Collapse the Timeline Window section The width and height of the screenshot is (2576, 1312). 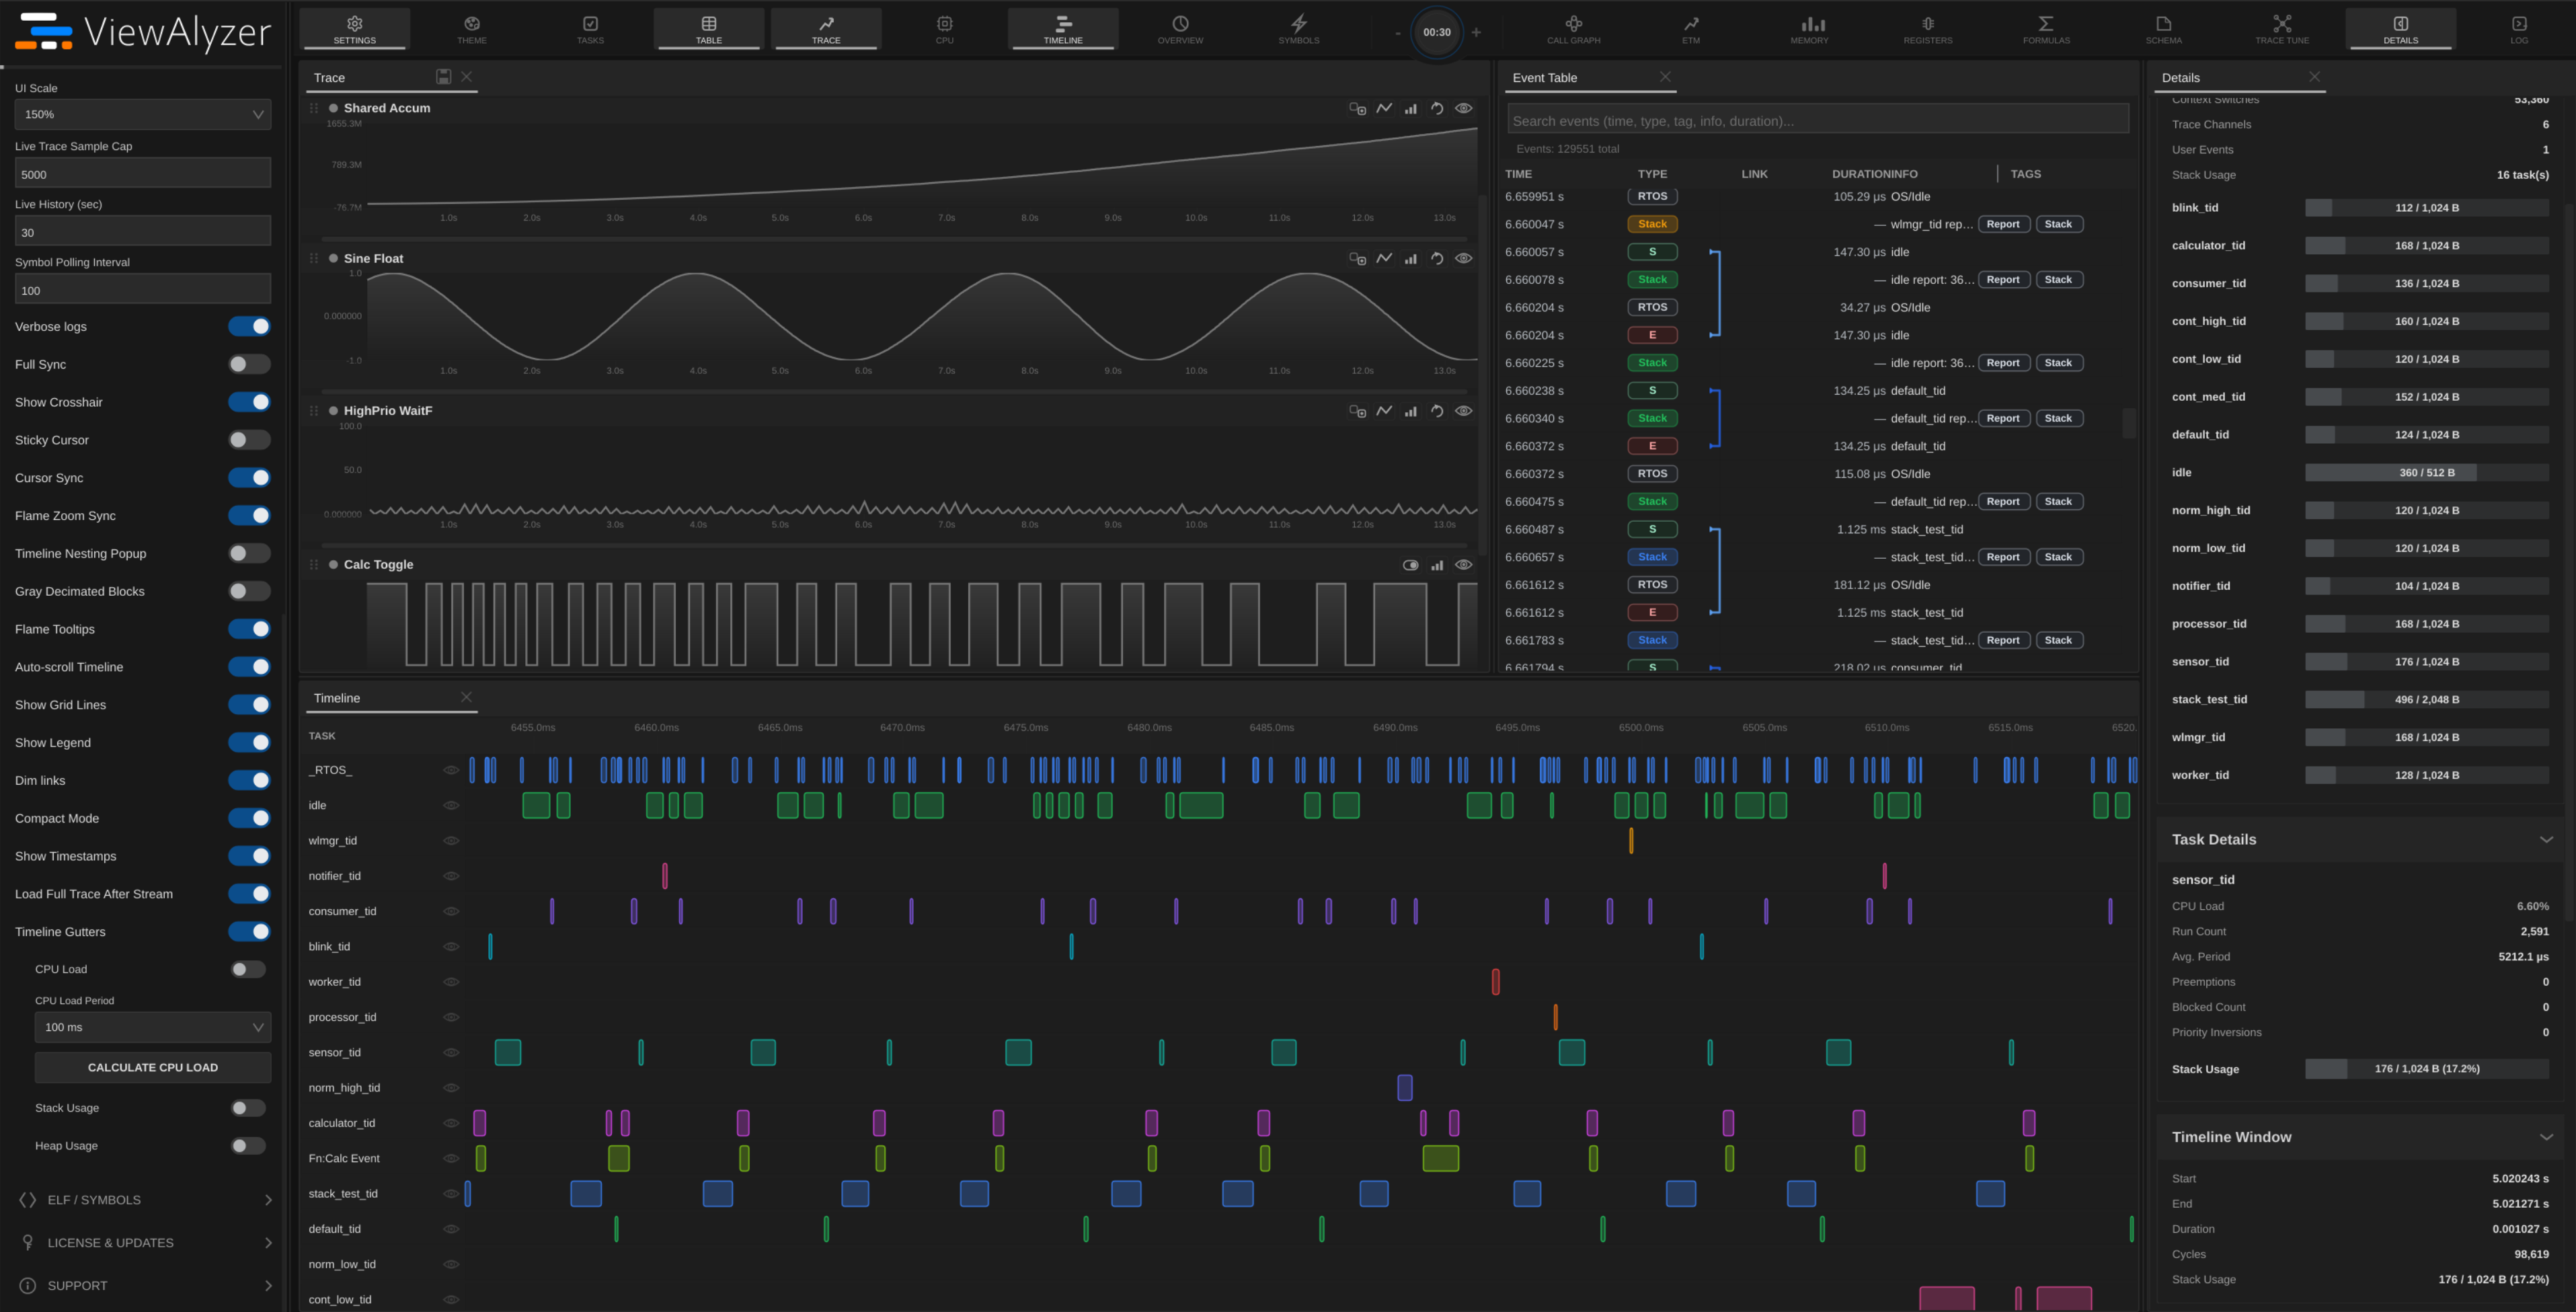2546,1137
